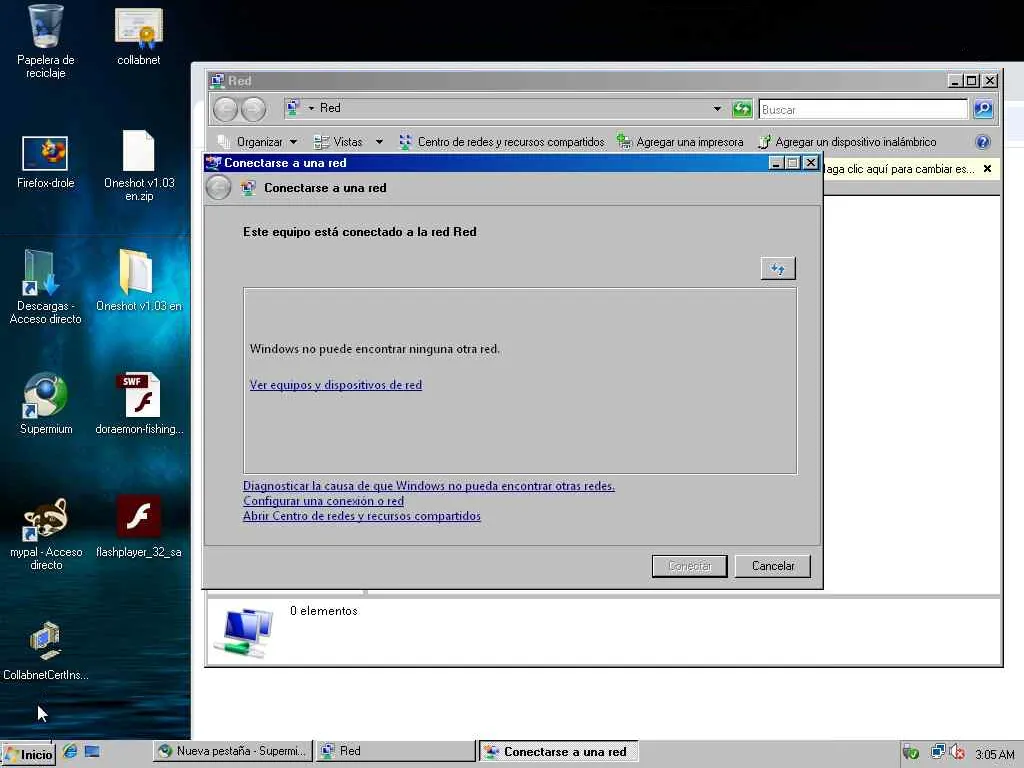The width and height of the screenshot is (1024, 768).
Task: Open link Configurar una conexión o red
Action: [x=323, y=501]
